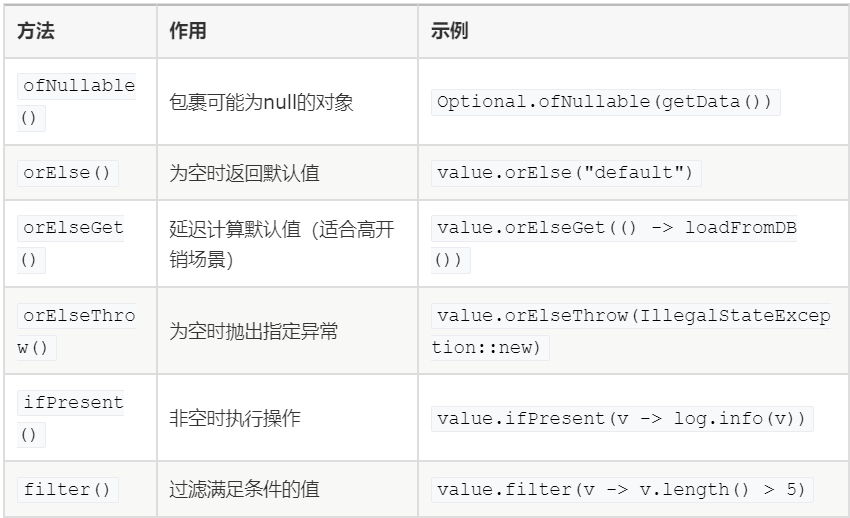Click the orElseGet() method code

tap(70, 244)
